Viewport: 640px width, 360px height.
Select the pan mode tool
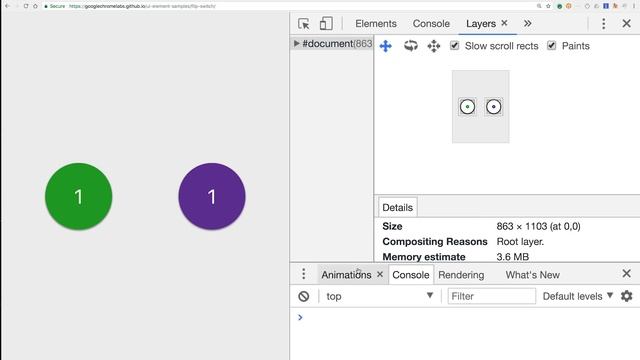click(386, 46)
